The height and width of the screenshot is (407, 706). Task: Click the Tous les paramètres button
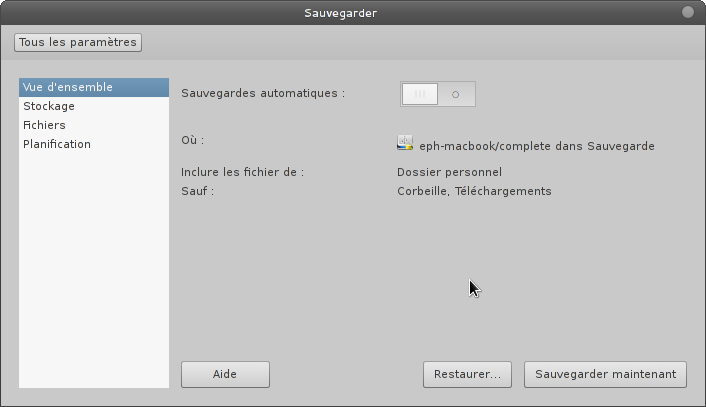(77, 42)
